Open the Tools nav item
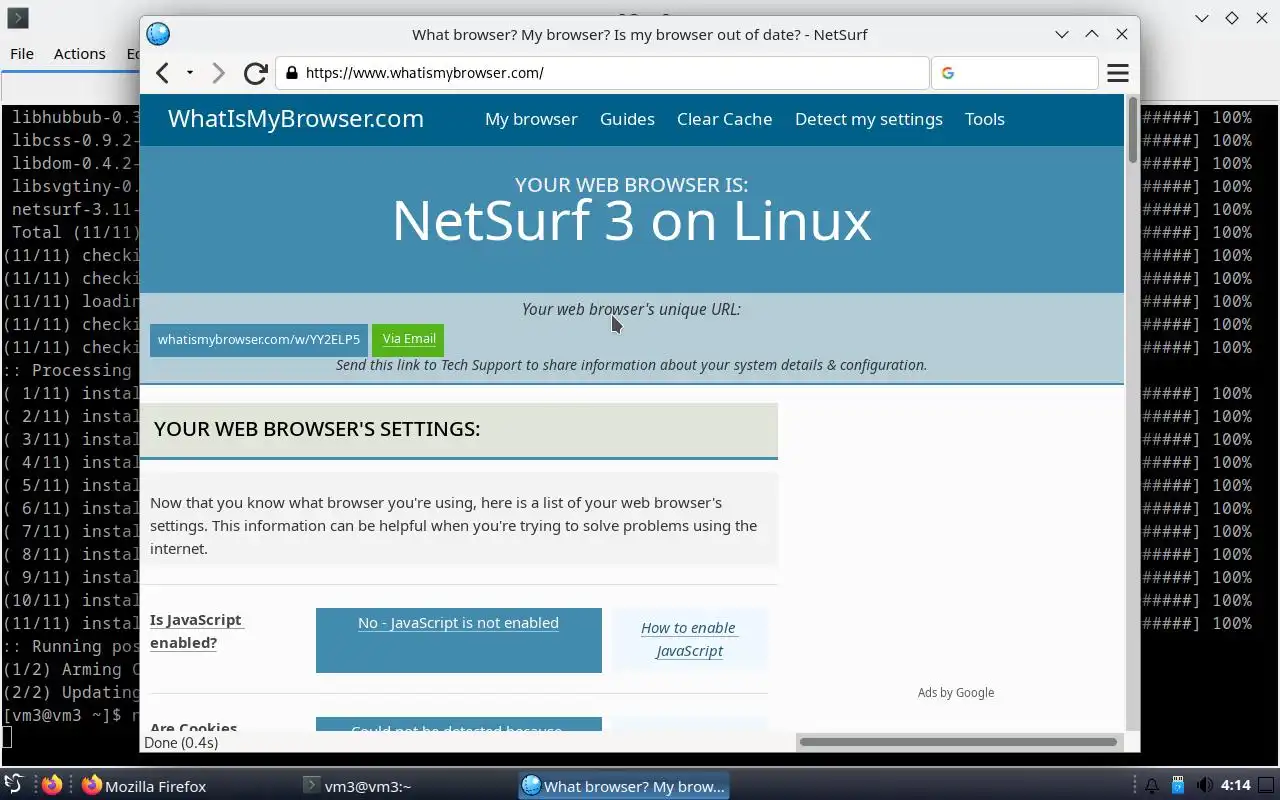Image resolution: width=1280 pixels, height=800 pixels. [x=984, y=119]
